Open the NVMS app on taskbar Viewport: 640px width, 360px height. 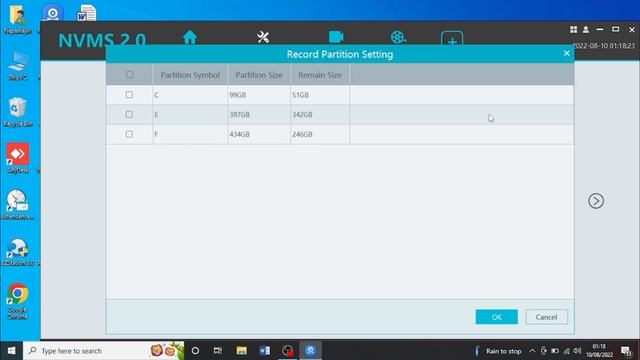point(311,351)
